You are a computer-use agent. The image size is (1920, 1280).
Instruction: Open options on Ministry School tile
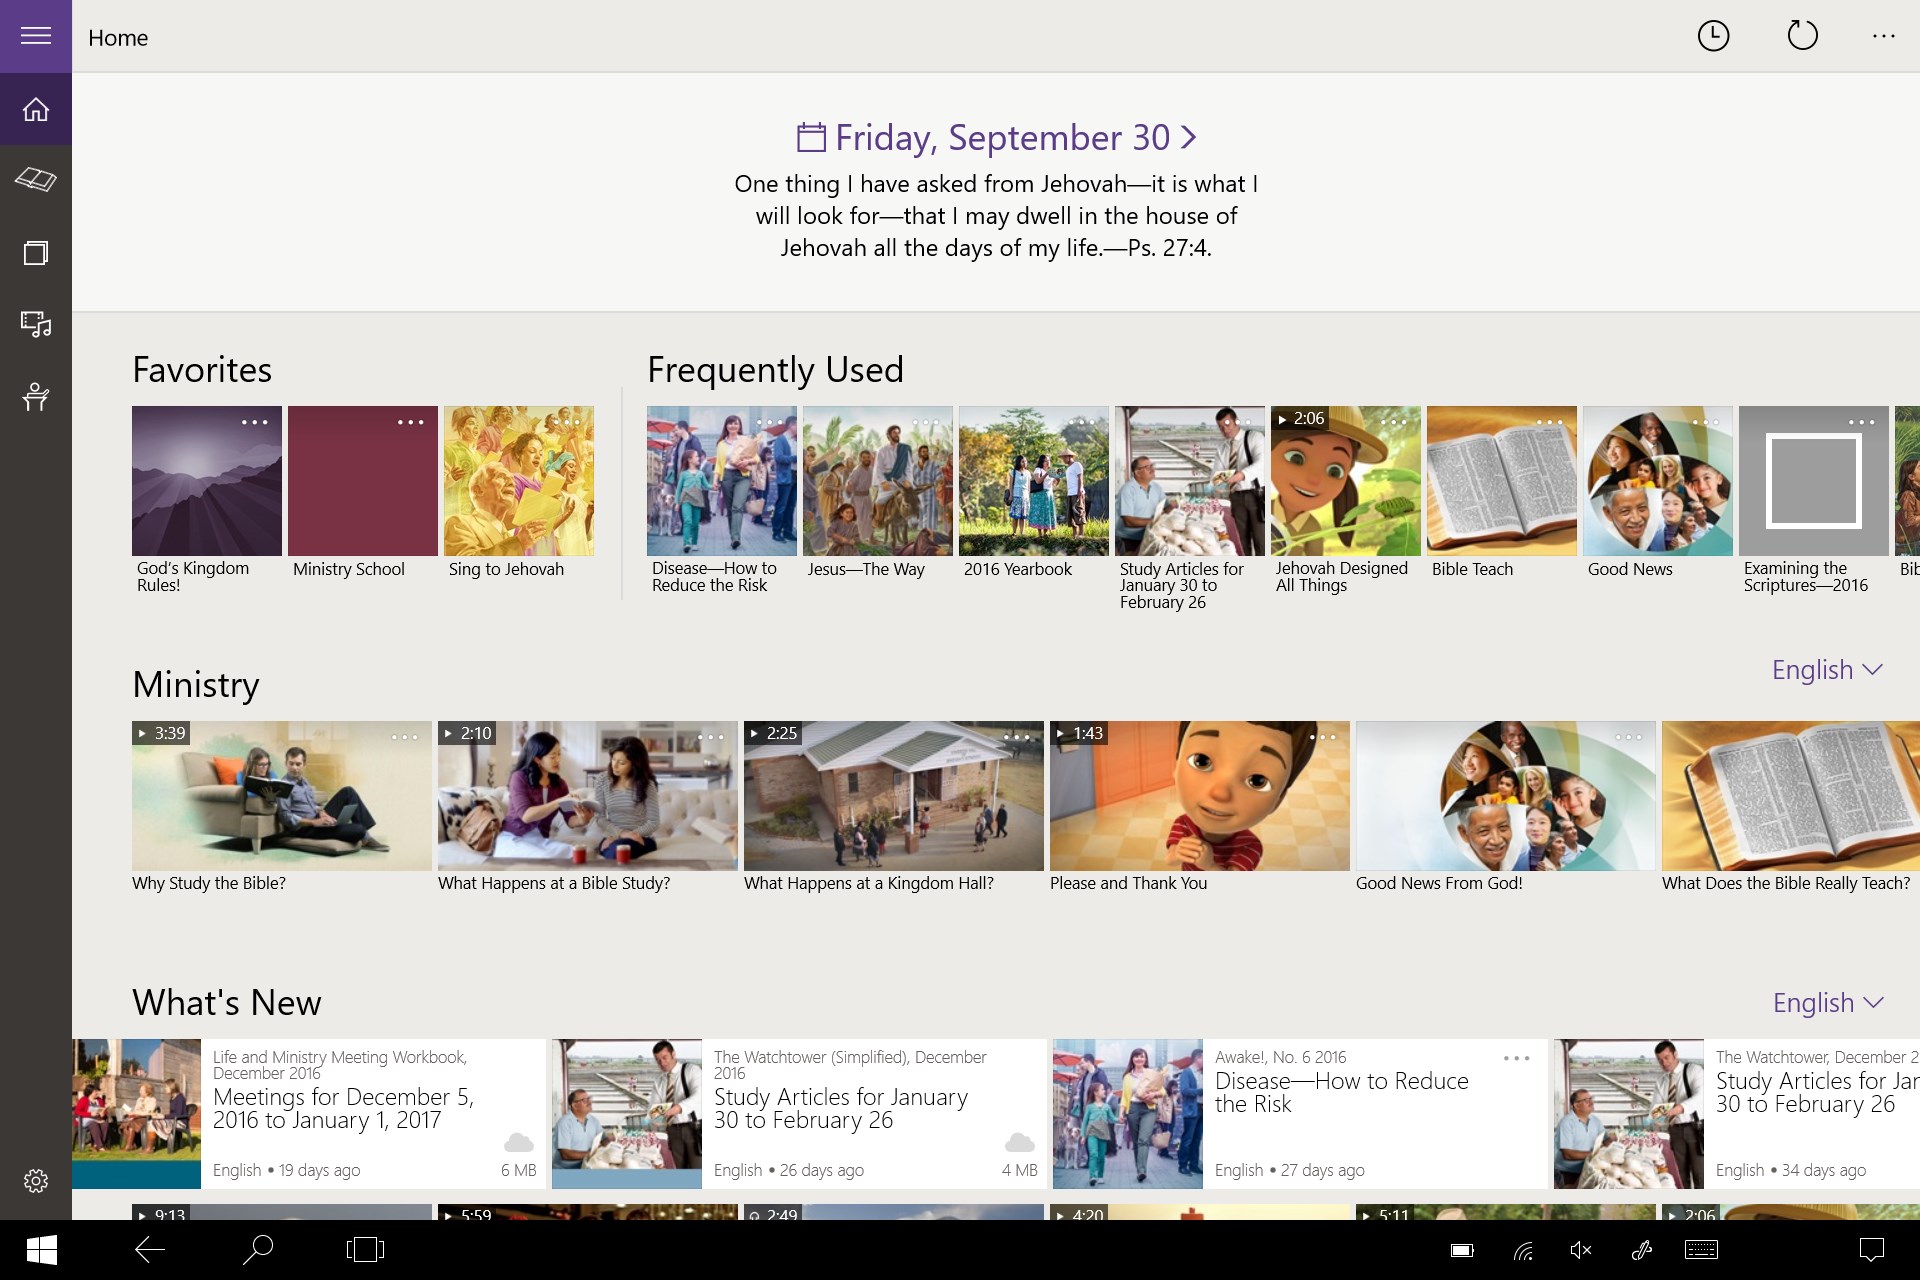(x=410, y=422)
